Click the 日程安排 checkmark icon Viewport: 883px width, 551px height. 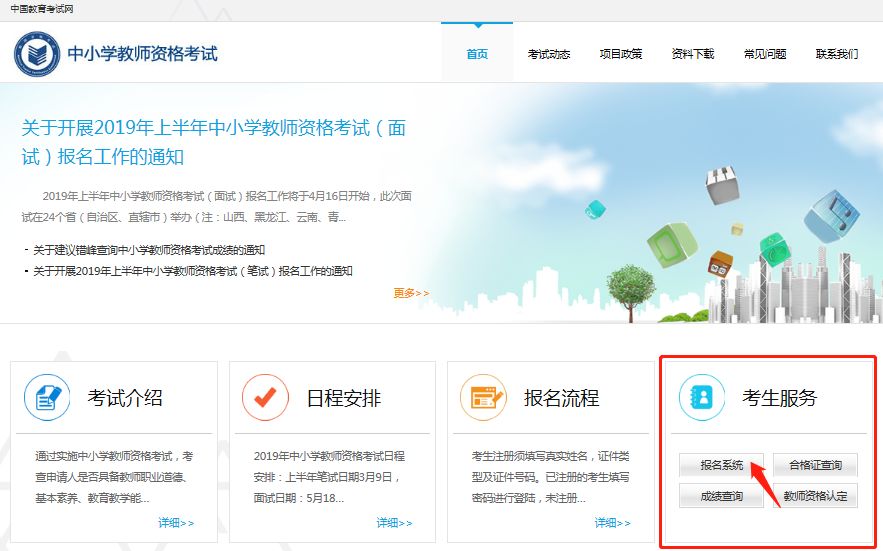click(x=265, y=398)
